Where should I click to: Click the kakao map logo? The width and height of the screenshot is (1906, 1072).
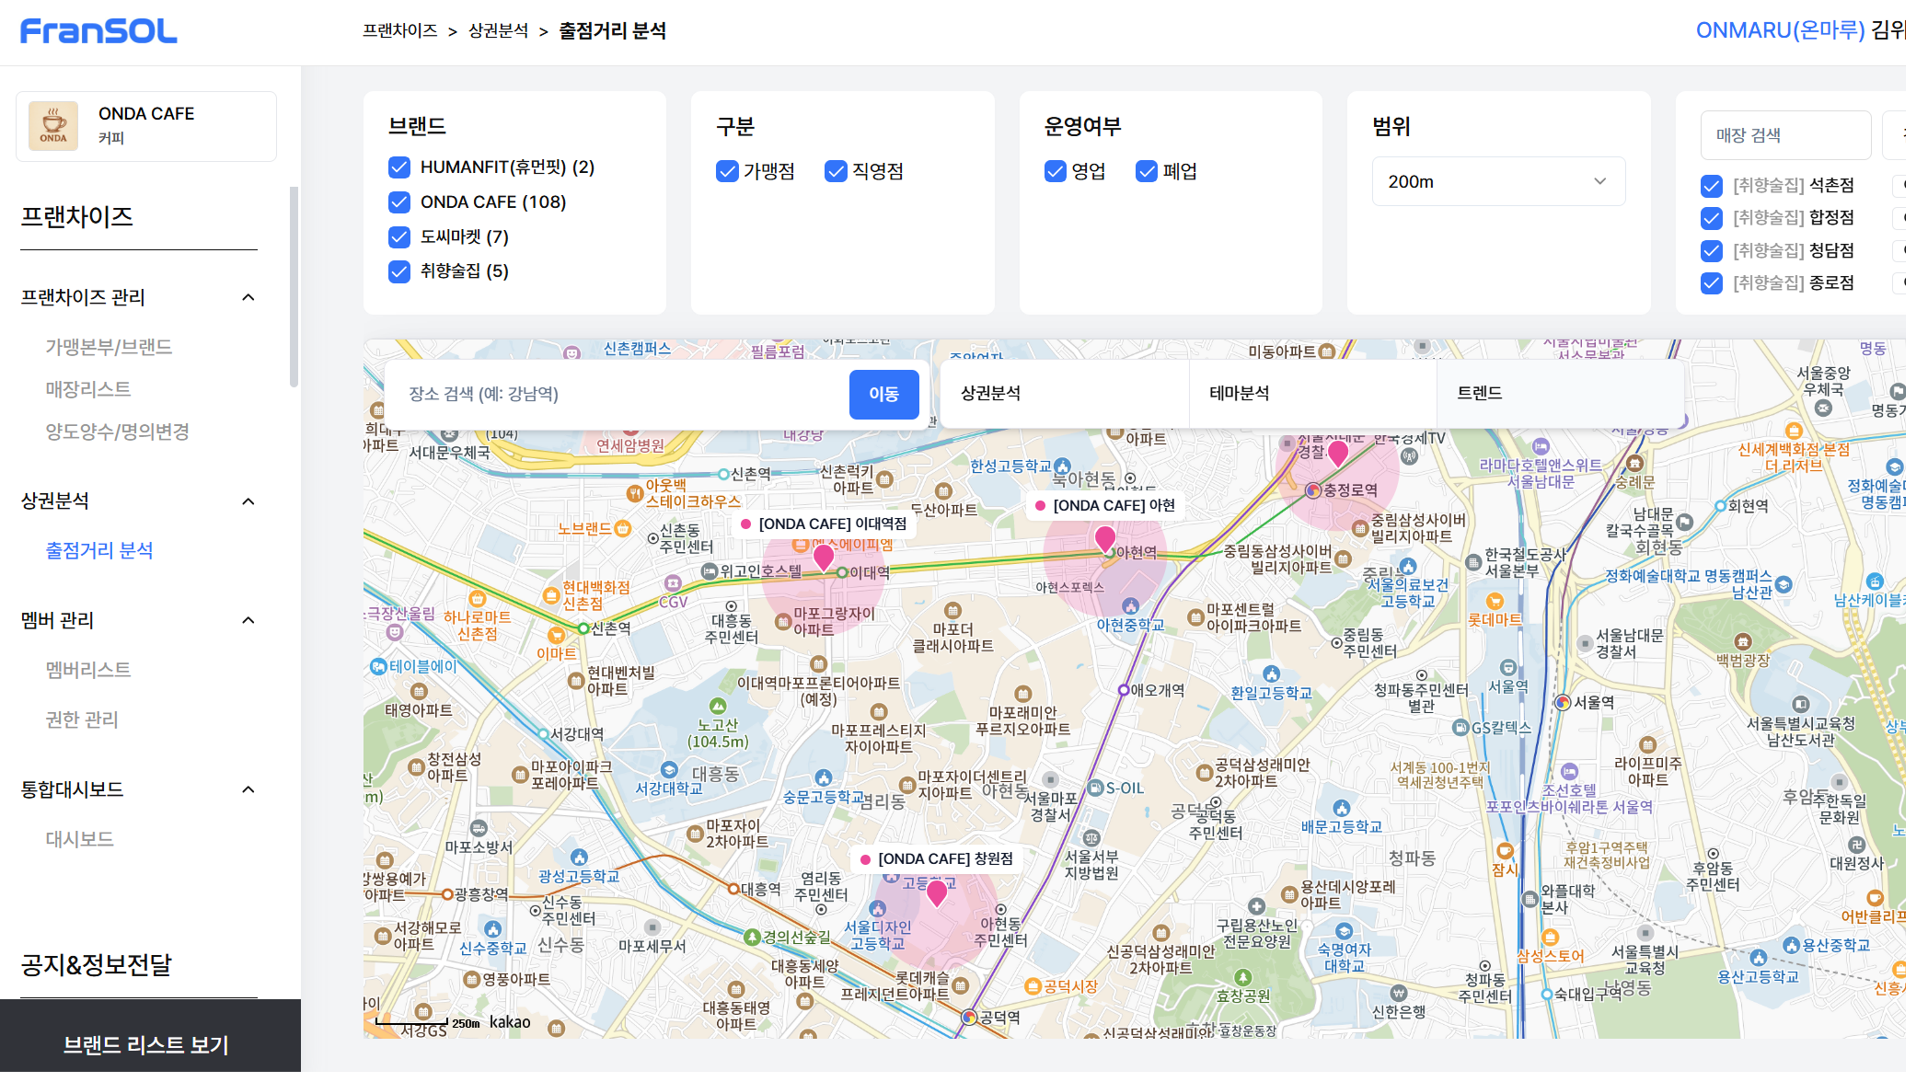click(510, 1022)
